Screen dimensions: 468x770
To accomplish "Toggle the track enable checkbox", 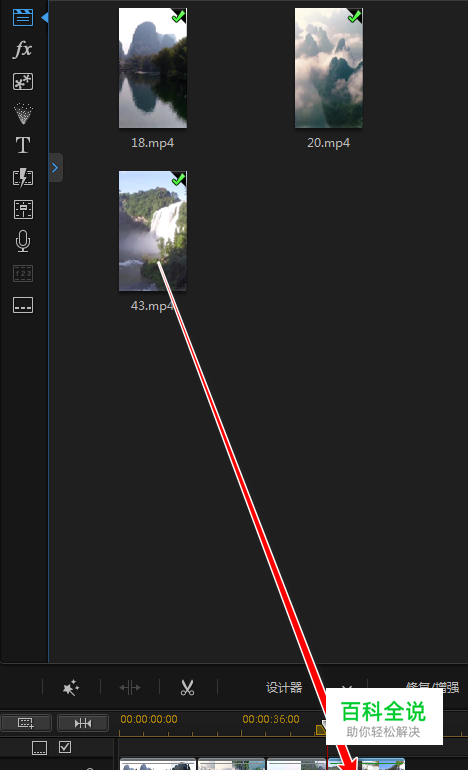I will click(x=65, y=747).
